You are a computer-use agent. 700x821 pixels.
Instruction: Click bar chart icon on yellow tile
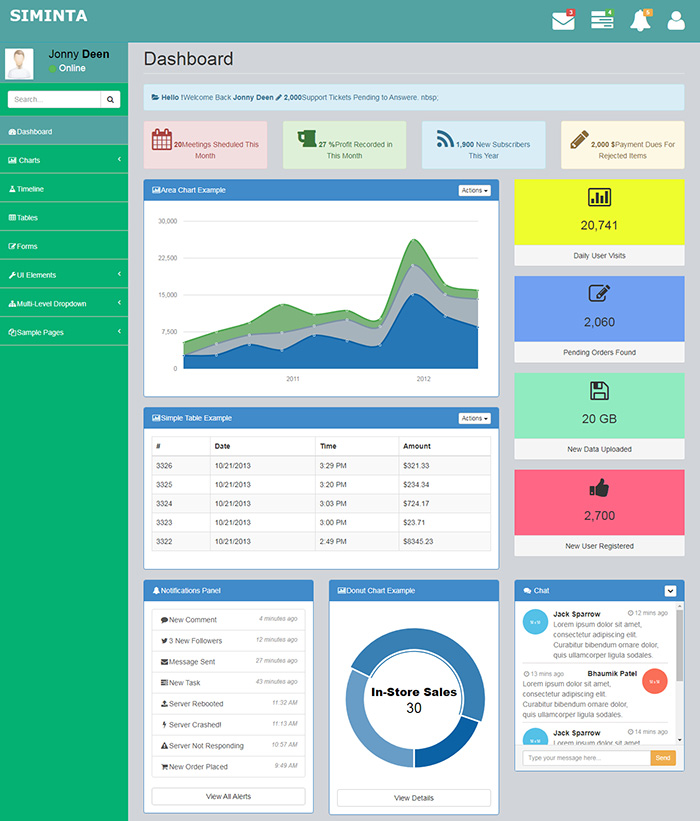[599, 197]
